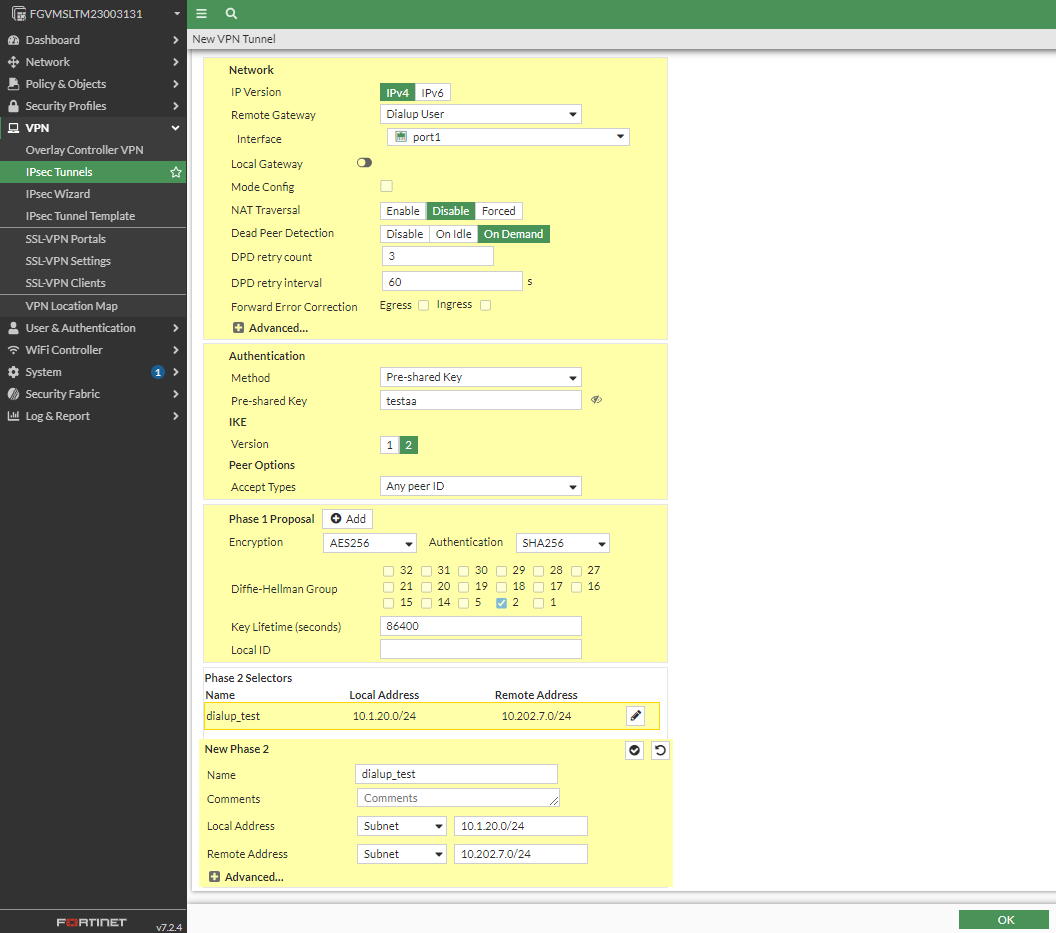Open IPsec Wizard in the sidebar
1056x933 pixels.
58,194
